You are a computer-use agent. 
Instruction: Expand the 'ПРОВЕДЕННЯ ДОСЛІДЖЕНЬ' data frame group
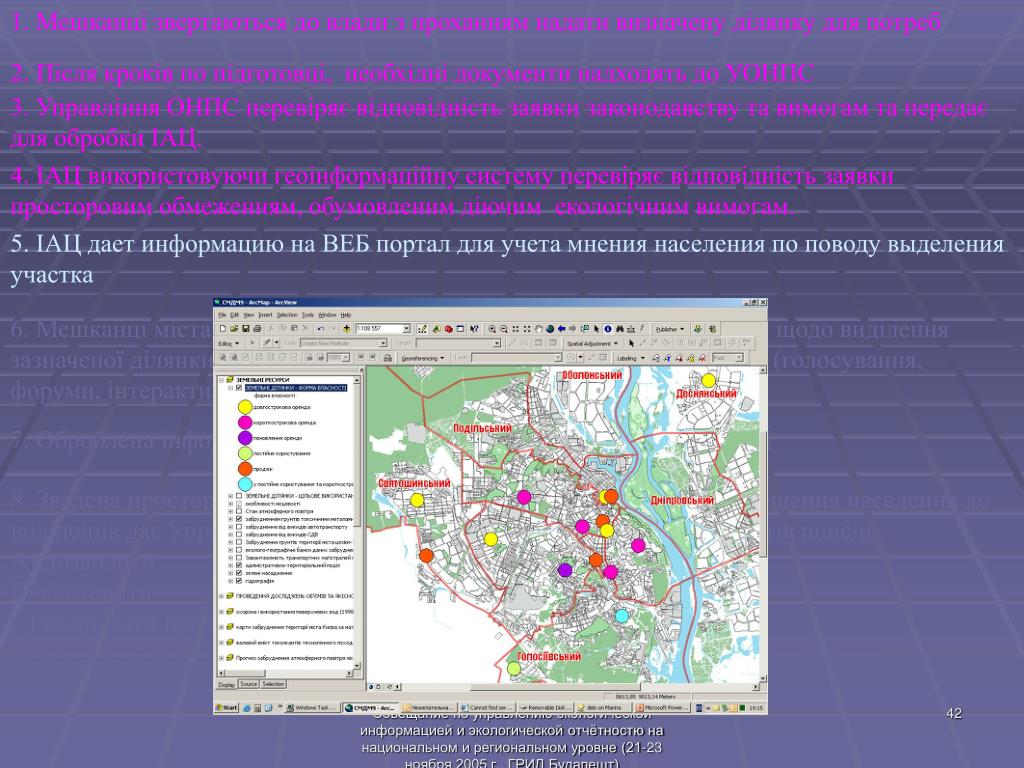point(221,596)
